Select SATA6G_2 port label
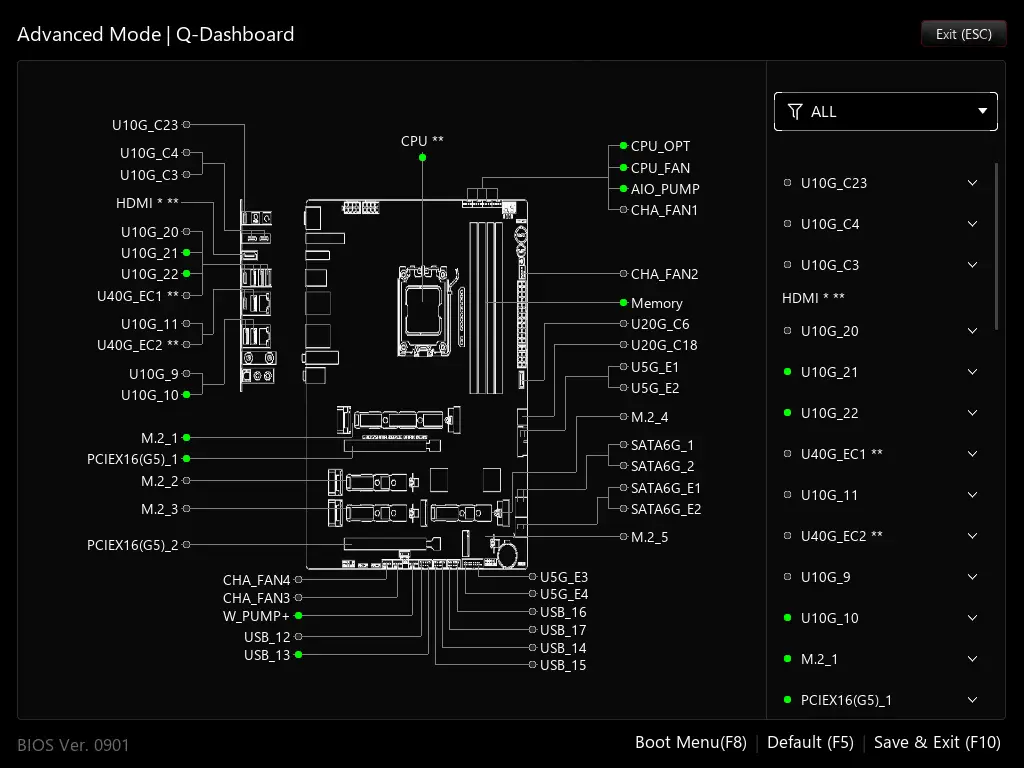The image size is (1024, 768). [x=662, y=466]
